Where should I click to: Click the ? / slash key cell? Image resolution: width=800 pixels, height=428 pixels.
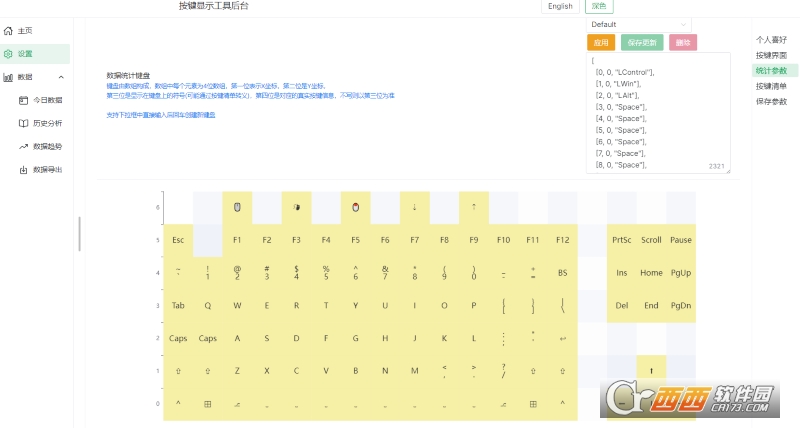click(x=504, y=371)
